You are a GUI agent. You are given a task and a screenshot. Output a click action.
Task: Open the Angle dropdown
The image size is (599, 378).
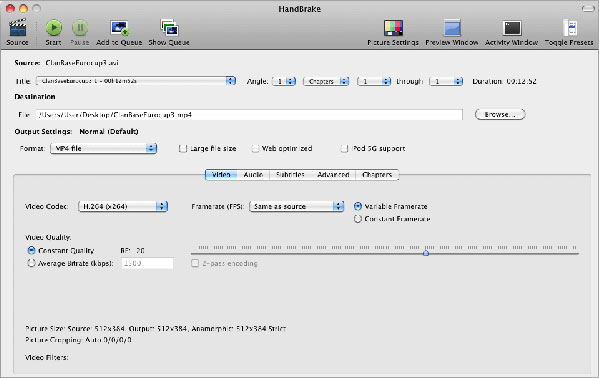pyautogui.click(x=284, y=81)
